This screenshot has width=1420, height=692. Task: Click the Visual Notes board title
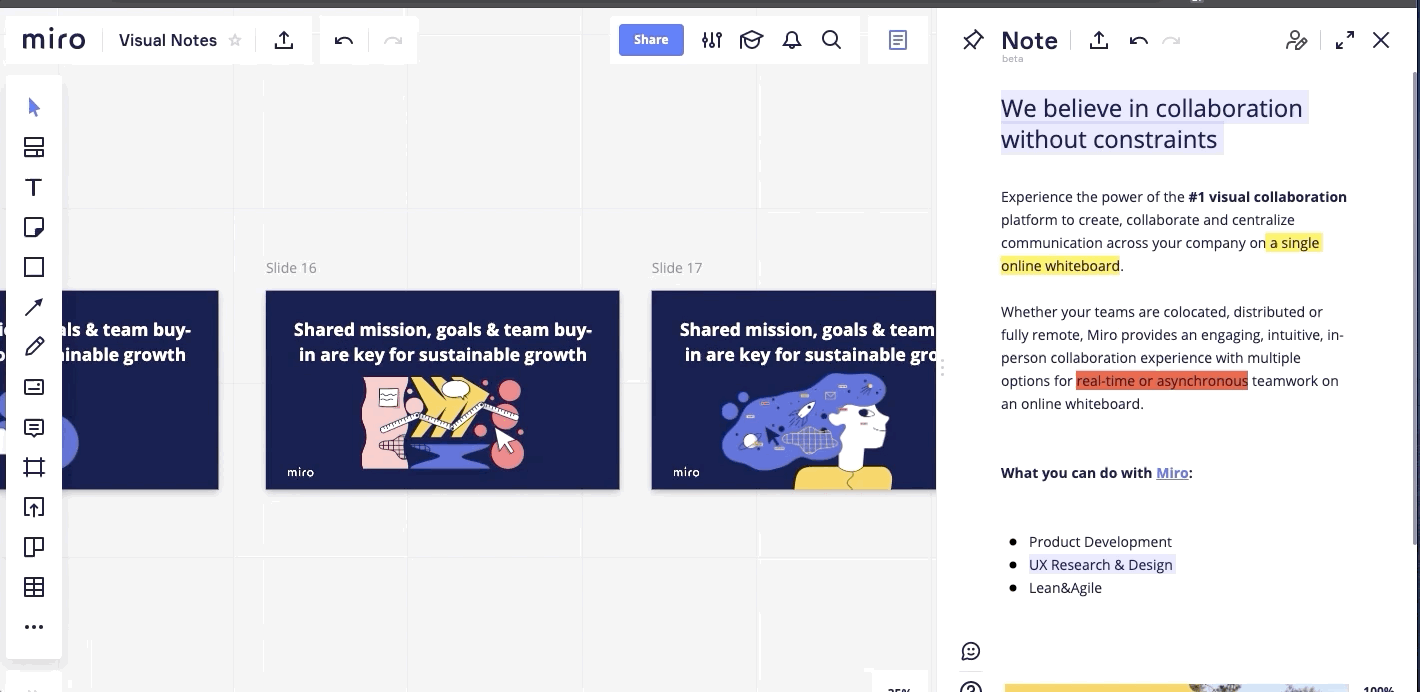coord(168,40)
